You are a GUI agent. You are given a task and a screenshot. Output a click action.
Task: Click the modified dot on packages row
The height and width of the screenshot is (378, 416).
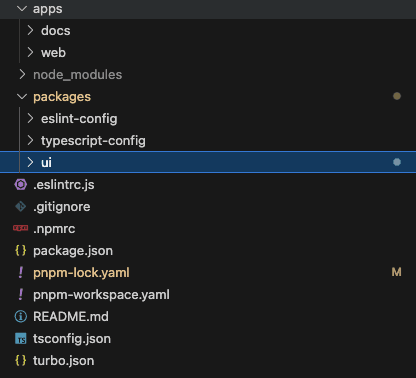397,96
